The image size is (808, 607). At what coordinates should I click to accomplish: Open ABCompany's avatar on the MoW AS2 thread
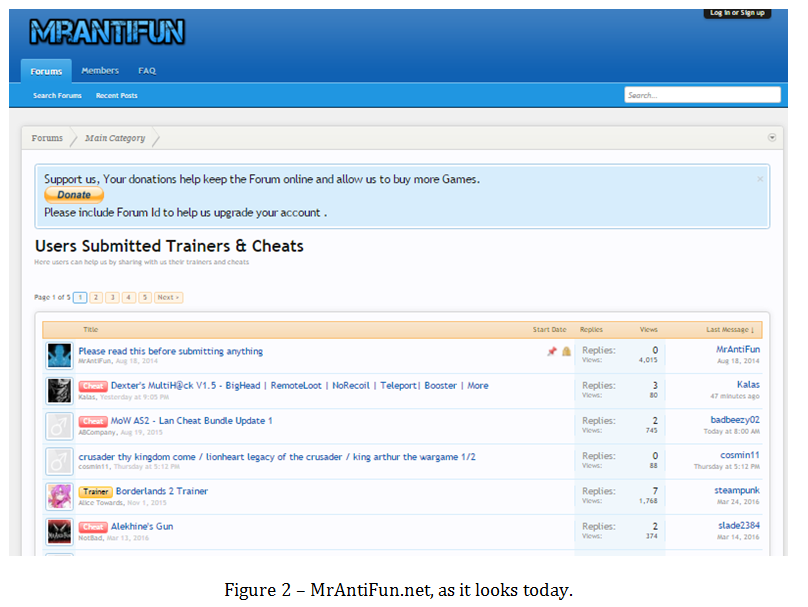[59, 426]
